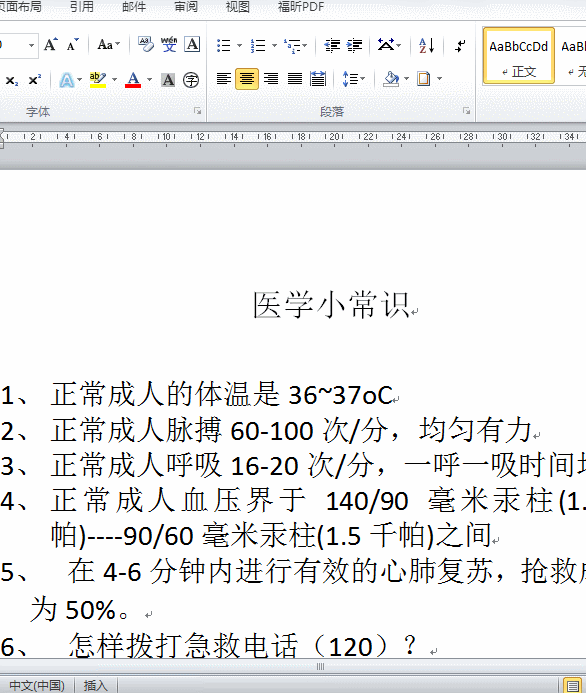
Task: Toggle subscript formatting
Action: click(11, 80)
